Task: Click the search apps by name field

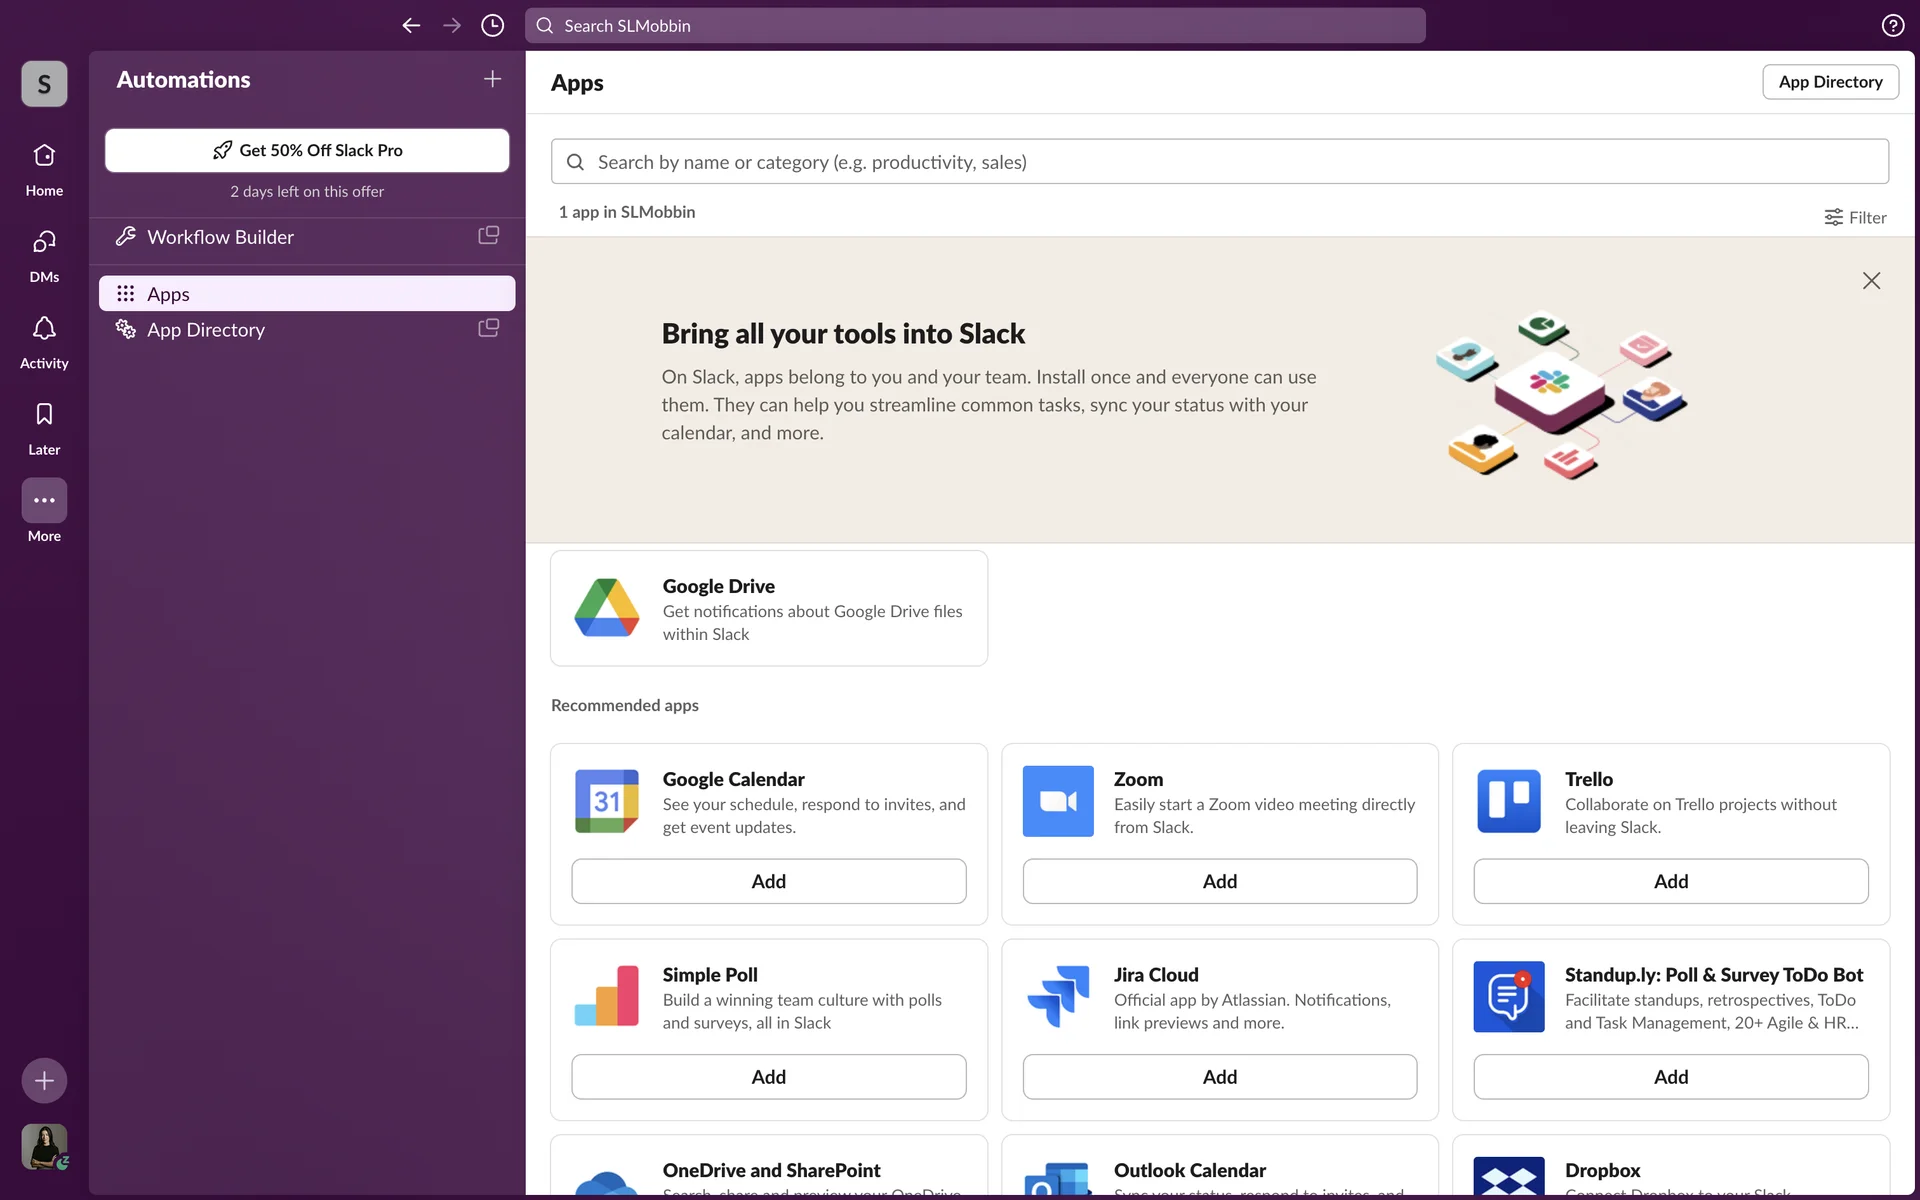Action: 1220,162
